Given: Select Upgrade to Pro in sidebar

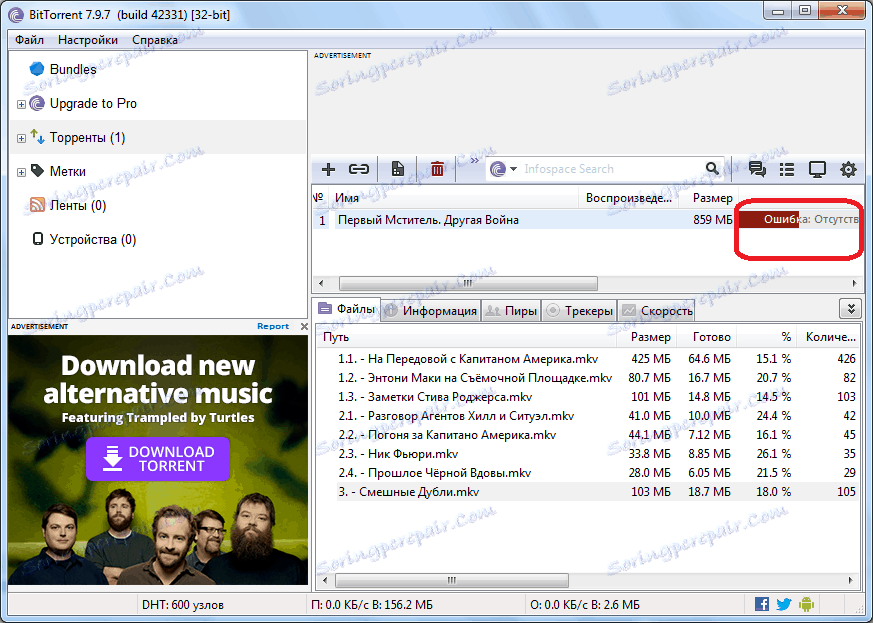Looking at the screenshot, I should (93, 104).
